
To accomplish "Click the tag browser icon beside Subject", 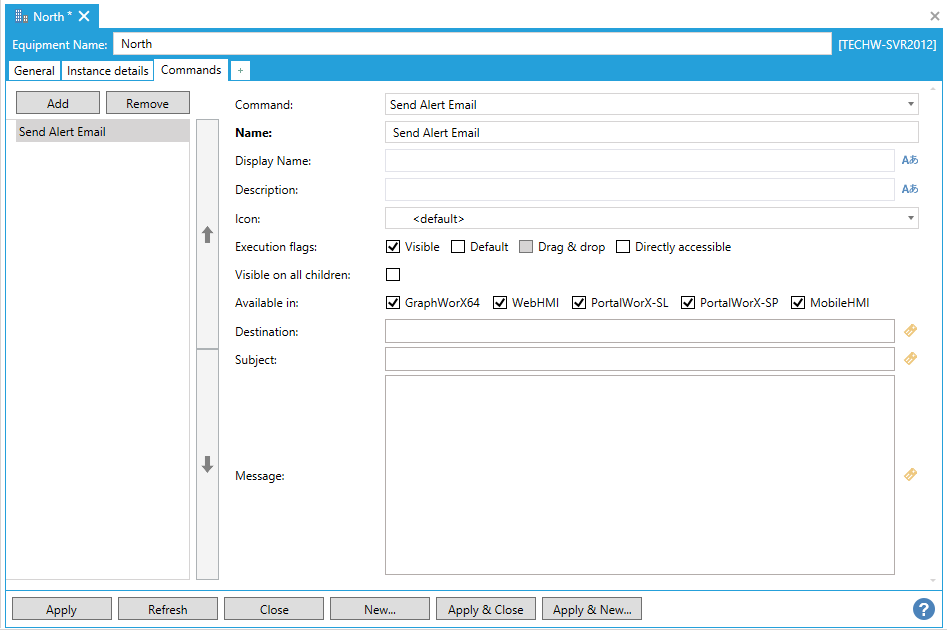I will (x=910, y=359).
